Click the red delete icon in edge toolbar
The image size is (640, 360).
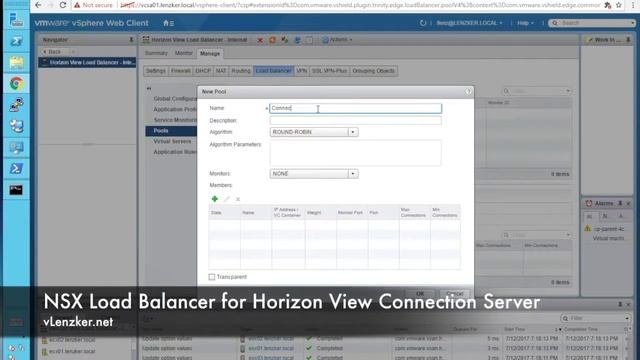(260, 40)
